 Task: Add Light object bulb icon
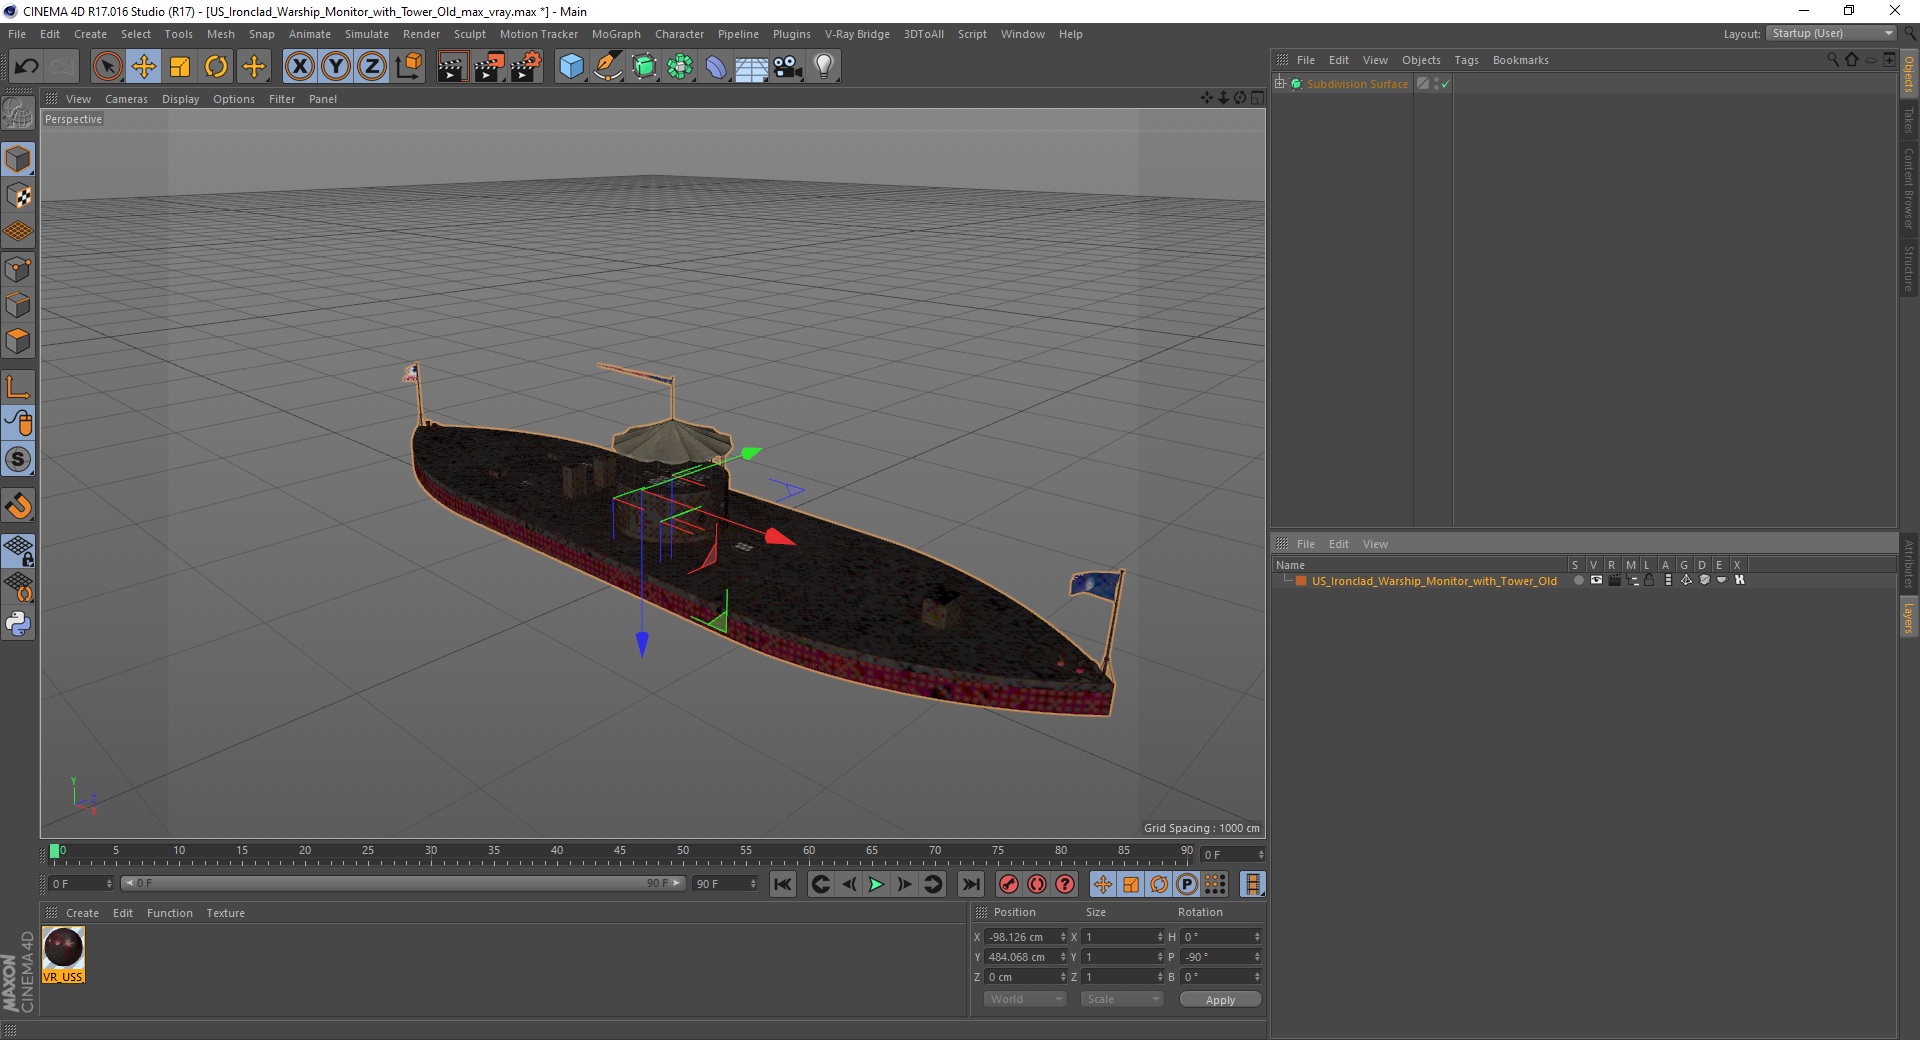pos(824,67)
